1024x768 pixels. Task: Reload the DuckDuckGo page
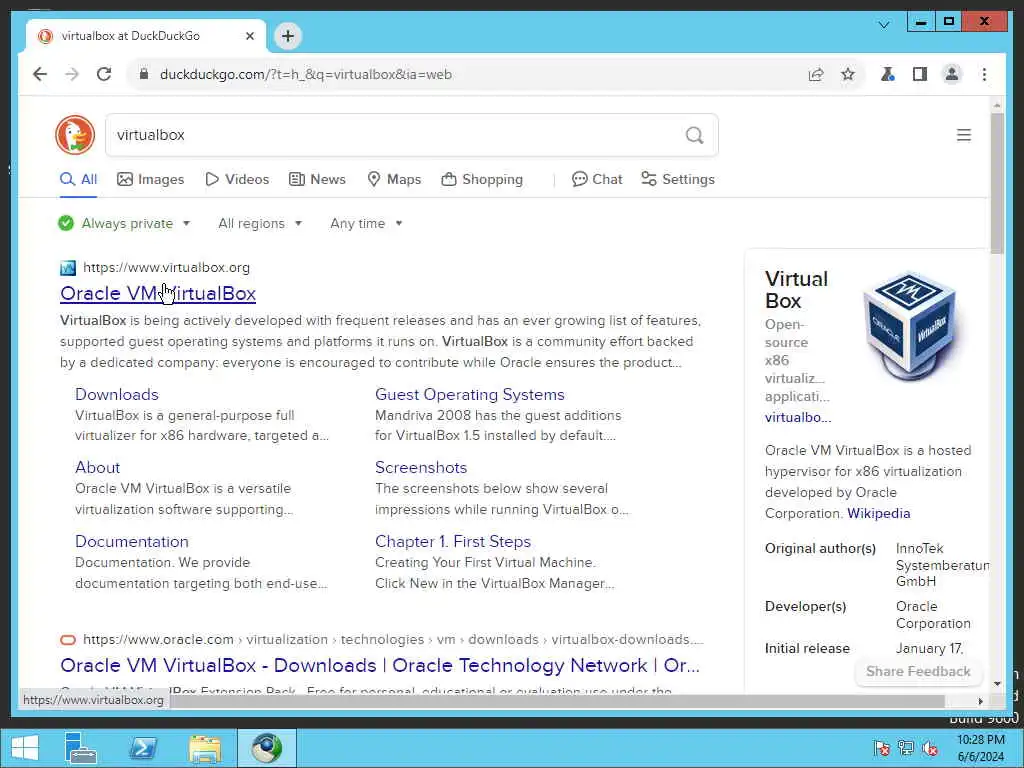104,74
